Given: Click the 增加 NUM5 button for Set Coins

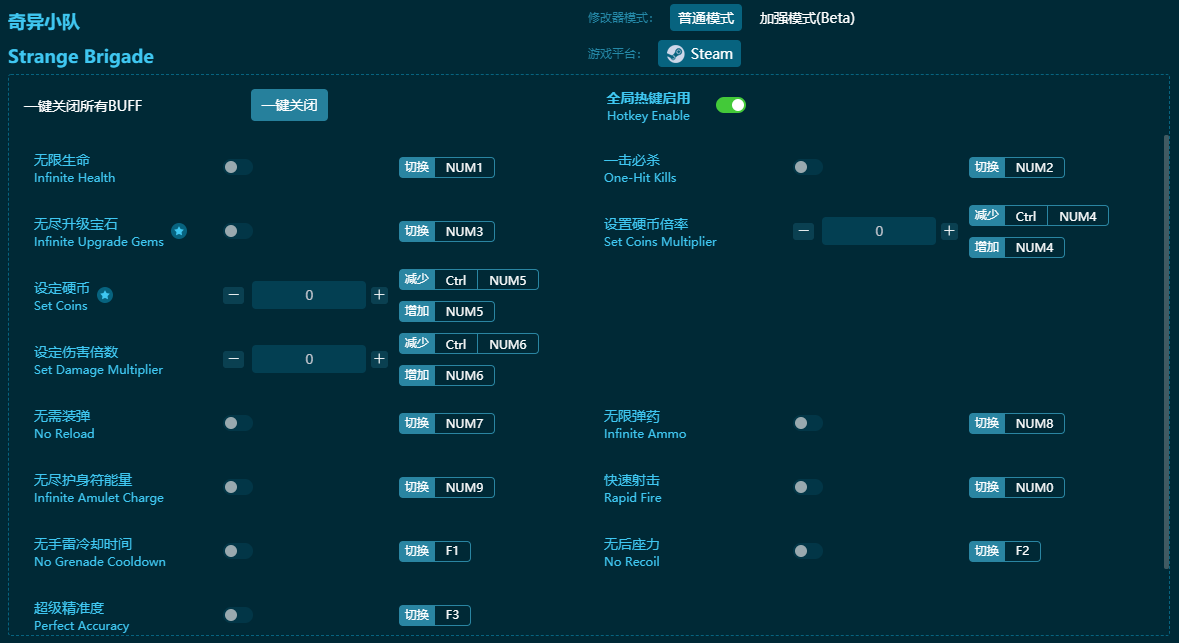Looking at the screenshot, I should pos(446,311).
